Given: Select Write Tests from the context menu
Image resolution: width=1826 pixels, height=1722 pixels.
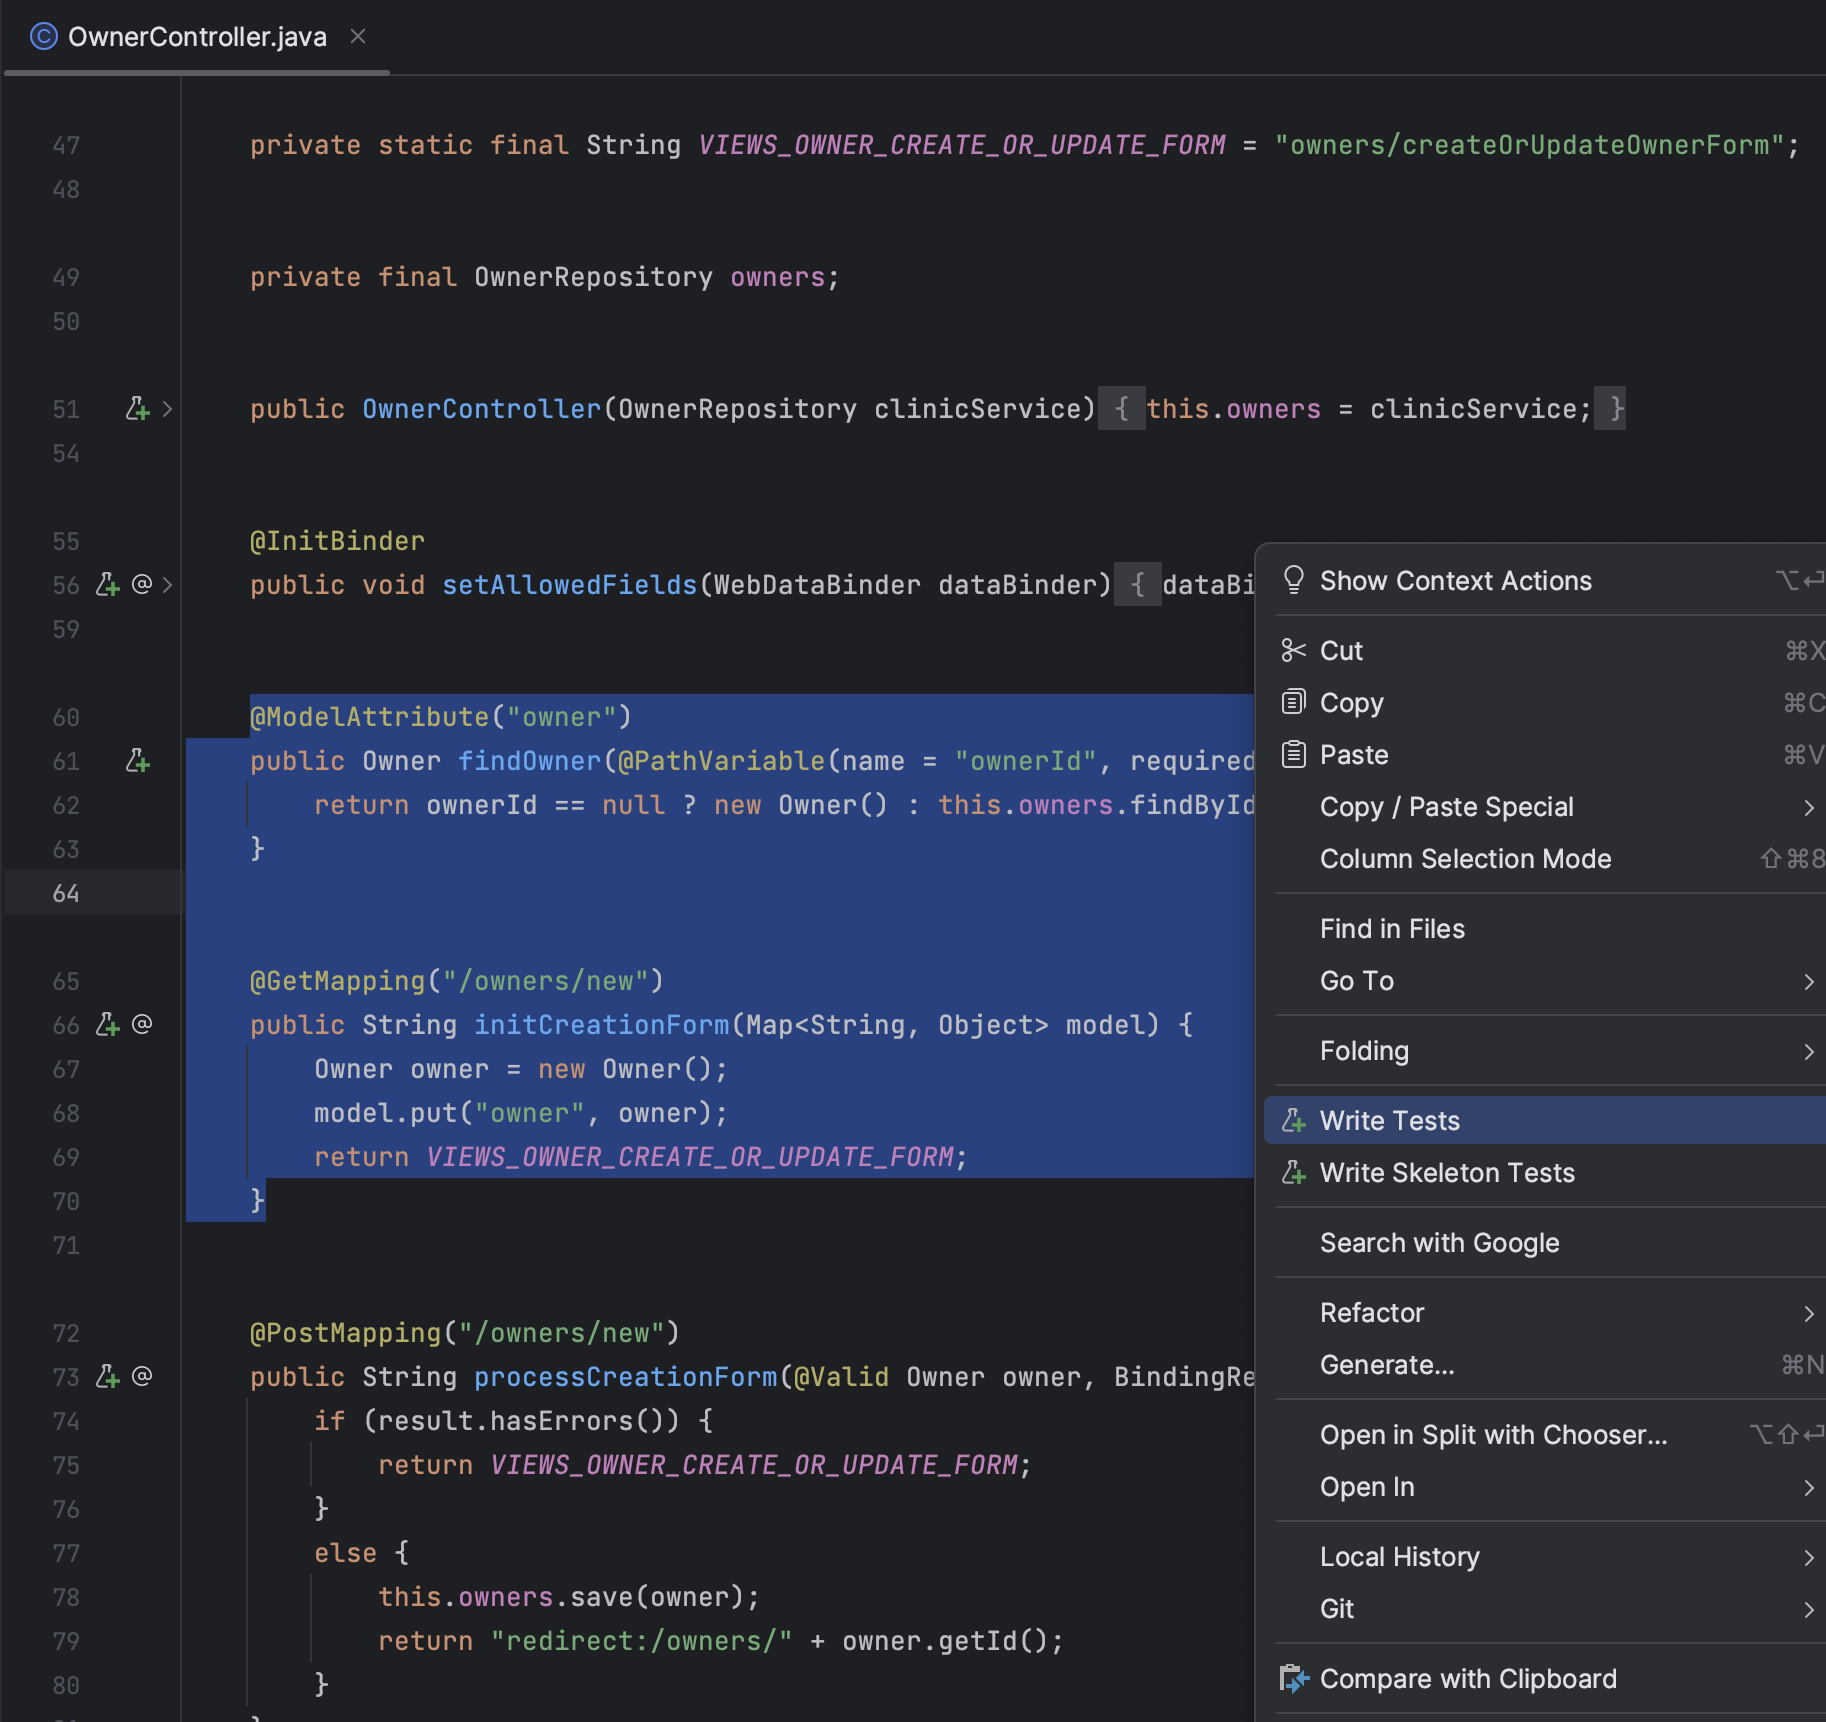Looking at the screenshot, I should [1389, 1121].
